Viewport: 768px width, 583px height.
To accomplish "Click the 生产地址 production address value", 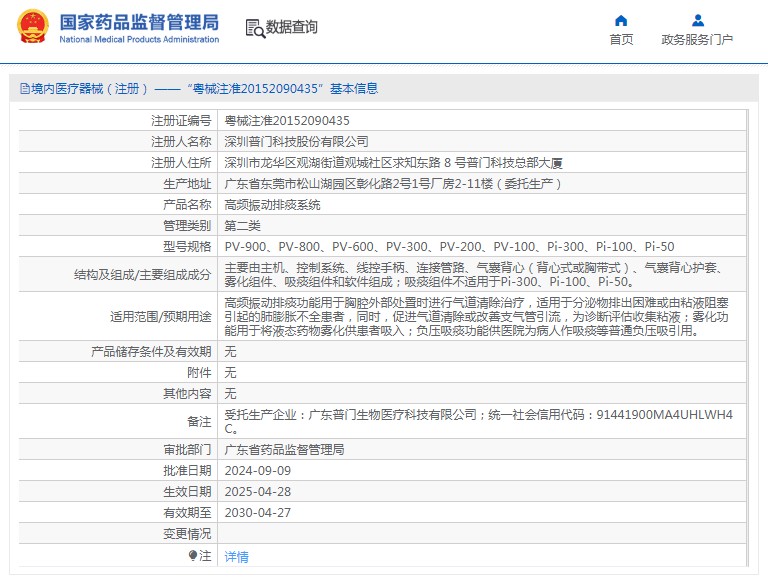I will click(x=392, y=184).
